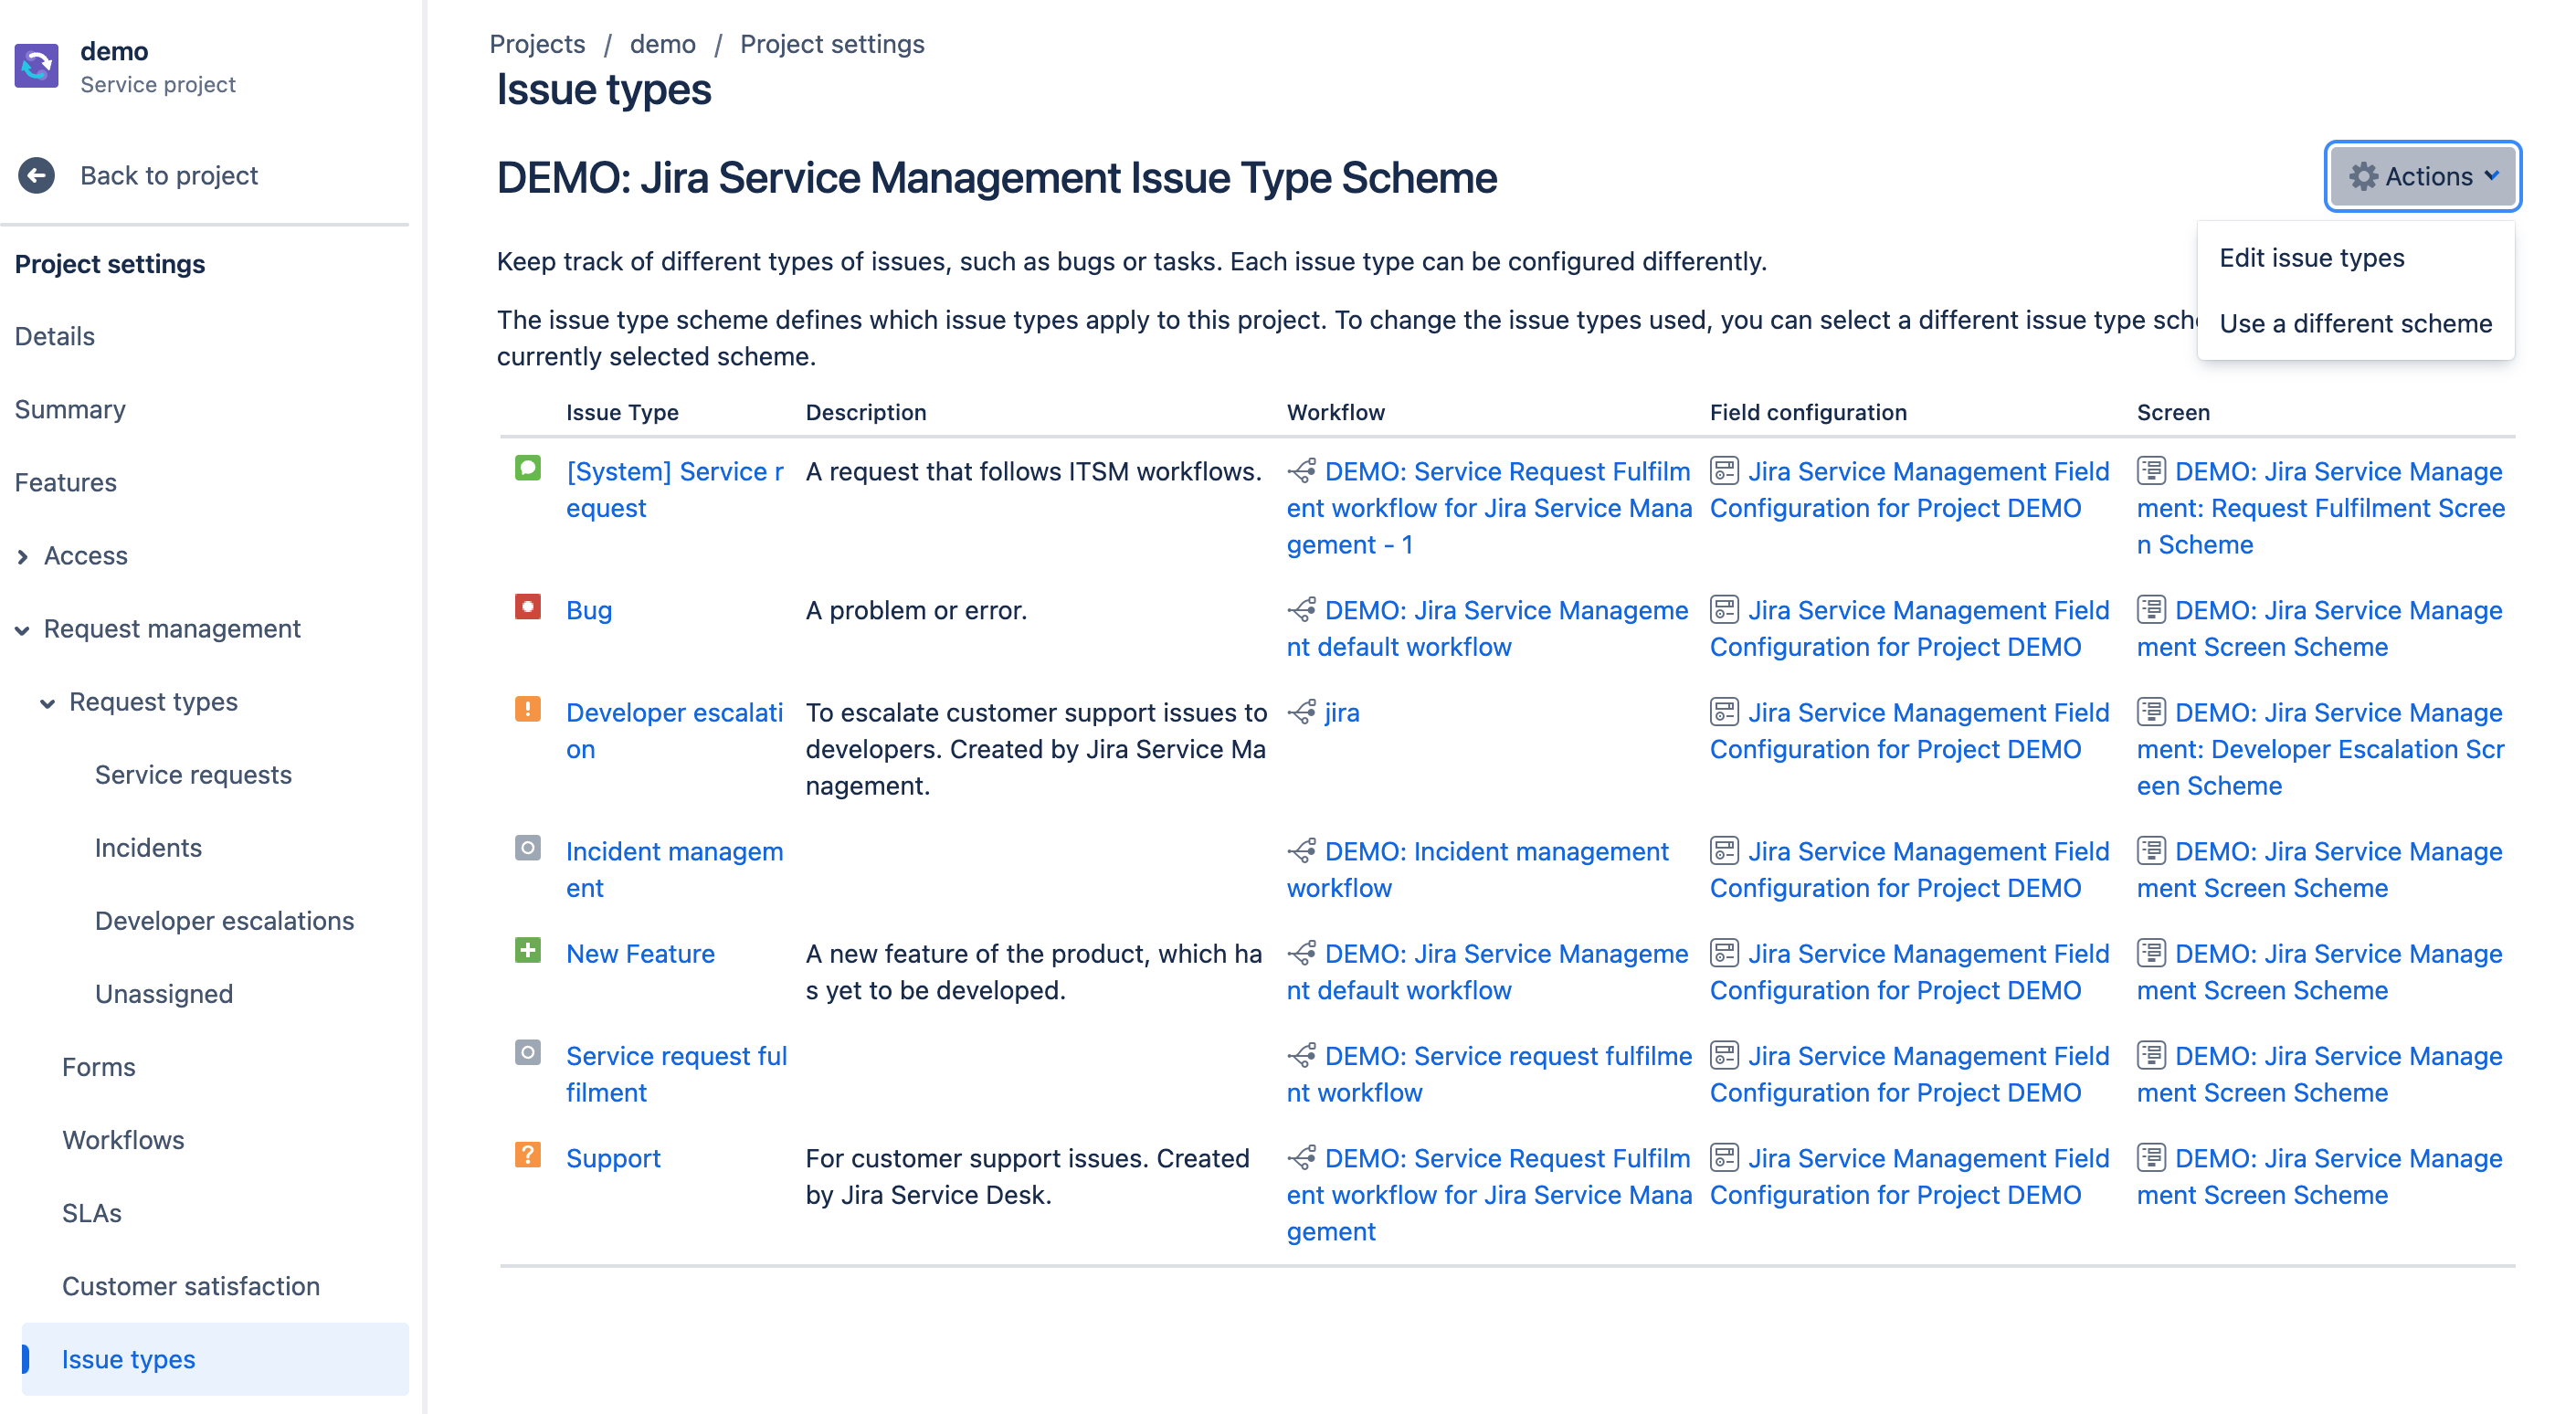The height and width of the screenshot is (1414, 2576).
Task: Open Service requests request type
Action: (x=193, y=775)
